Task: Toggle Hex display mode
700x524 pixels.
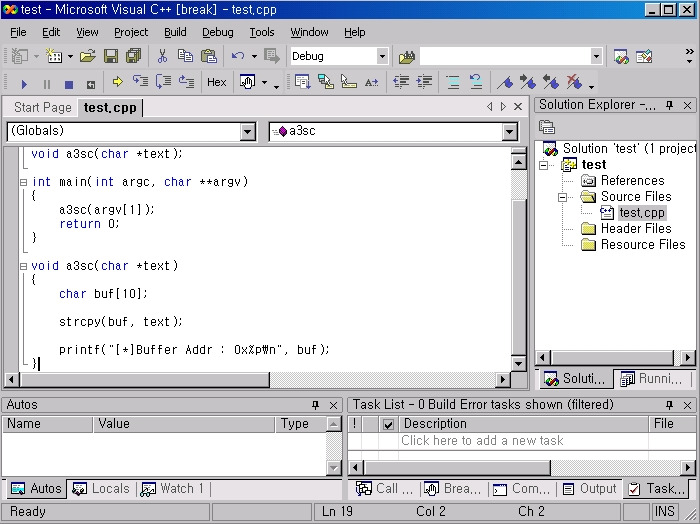Action: tap(217, 82)
